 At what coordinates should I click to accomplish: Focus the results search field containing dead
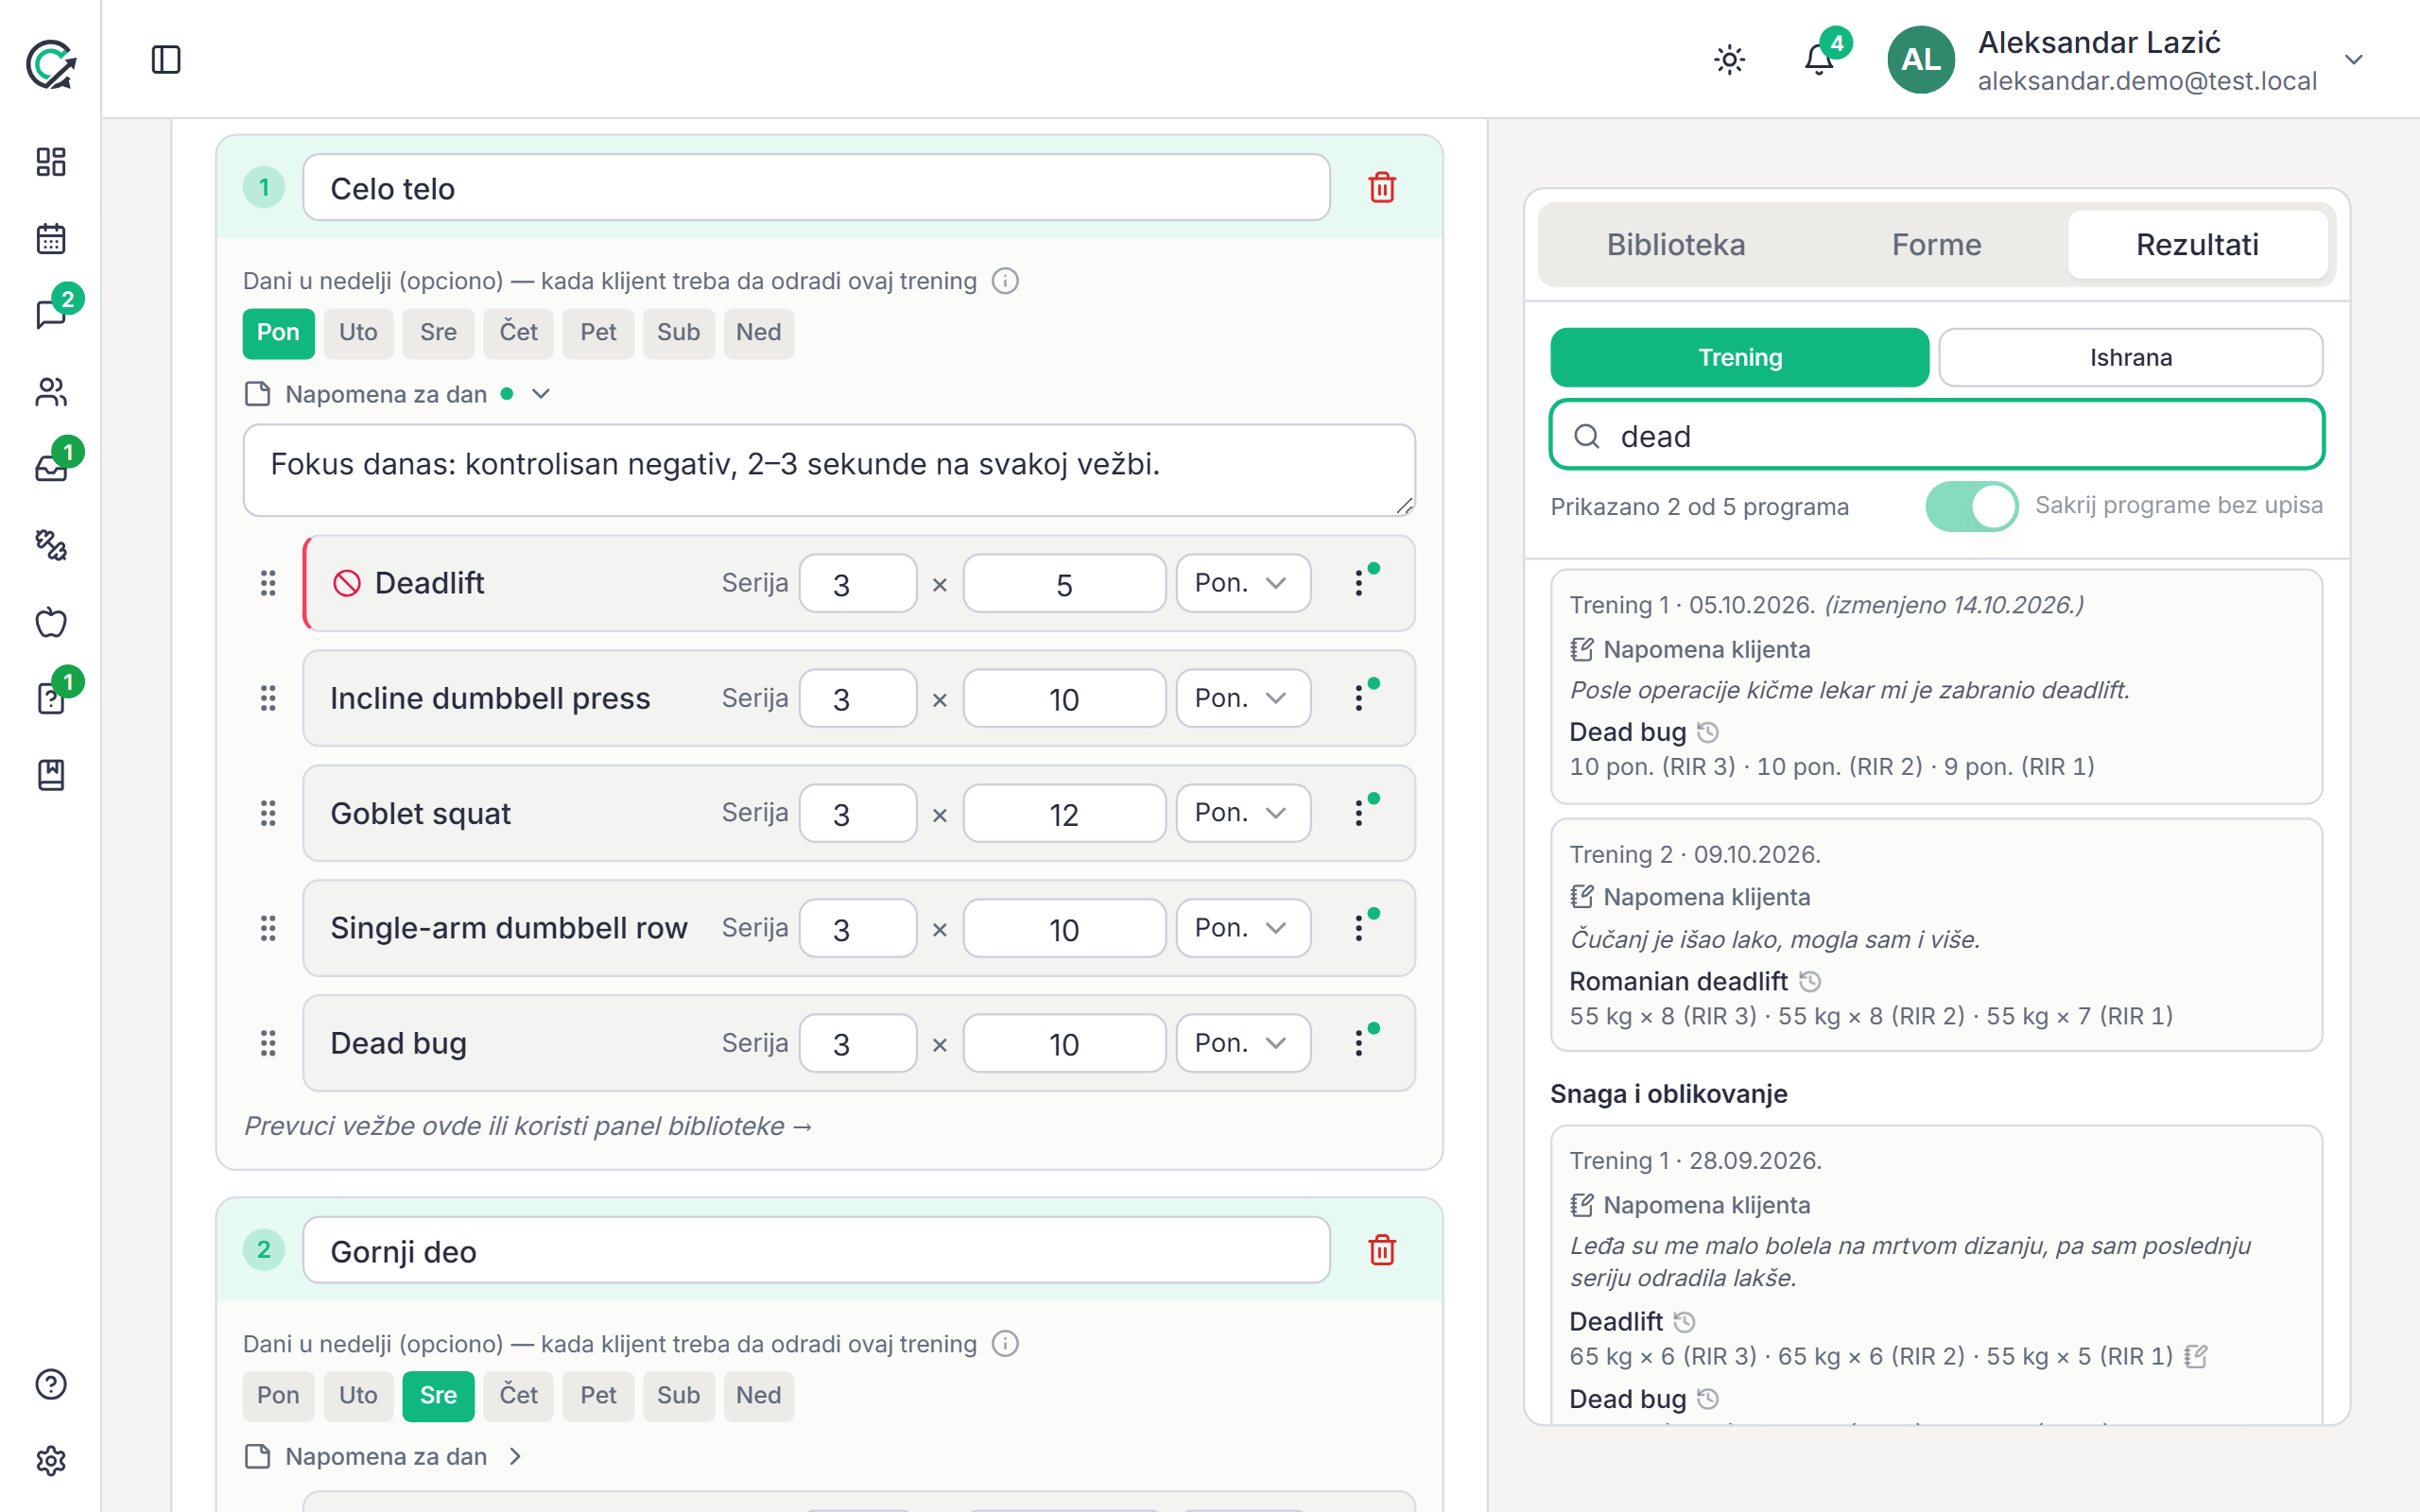[x=1937, y=436]
